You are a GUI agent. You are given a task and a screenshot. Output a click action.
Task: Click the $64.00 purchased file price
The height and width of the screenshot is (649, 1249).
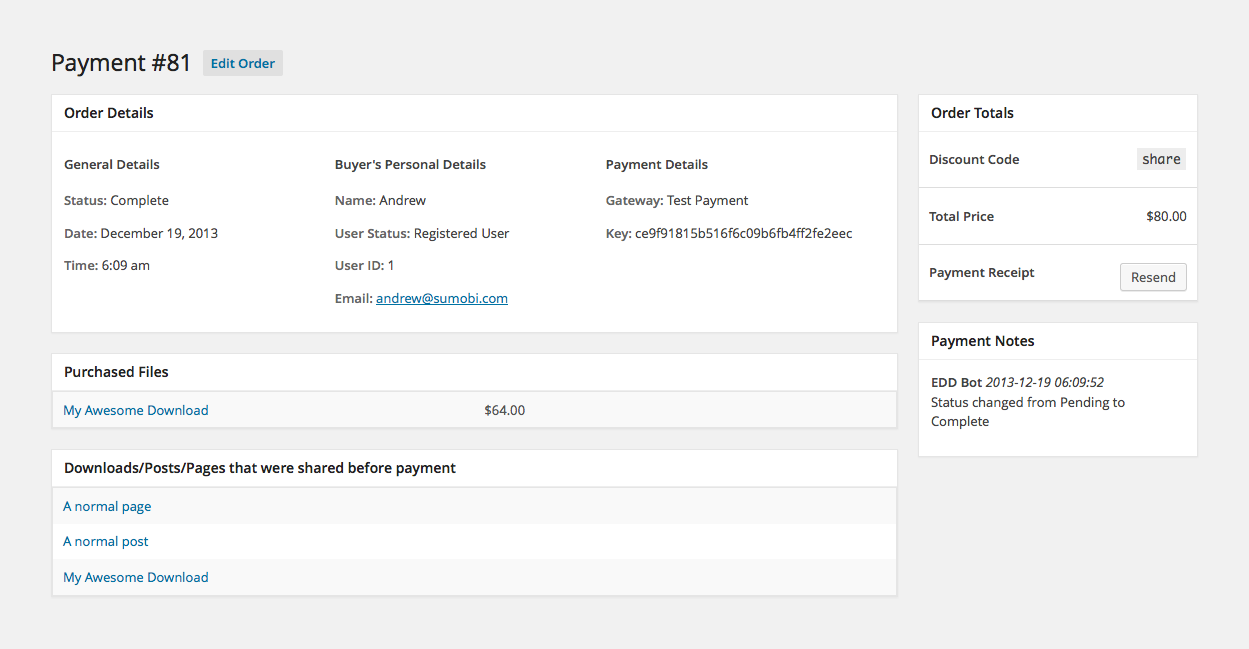tap(504, 410)
